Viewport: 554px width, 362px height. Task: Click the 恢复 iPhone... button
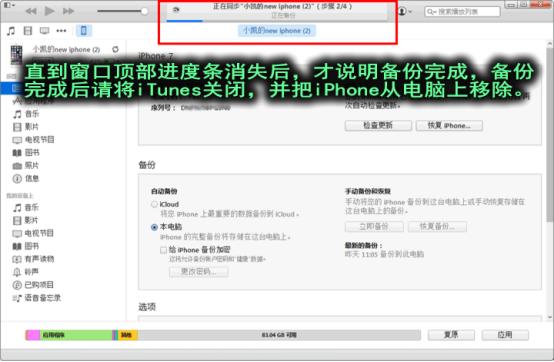(x=449, y=125)
